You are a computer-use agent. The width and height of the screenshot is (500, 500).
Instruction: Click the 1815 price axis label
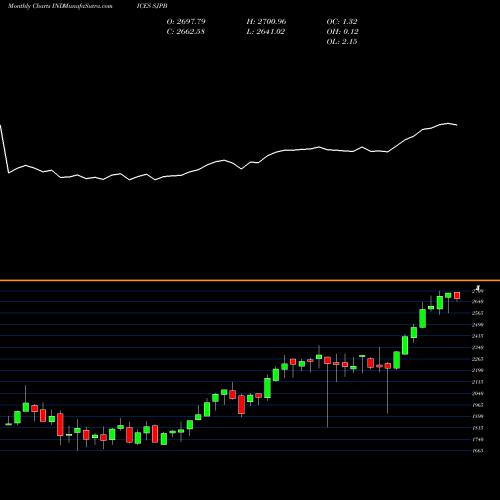[478, 428]
